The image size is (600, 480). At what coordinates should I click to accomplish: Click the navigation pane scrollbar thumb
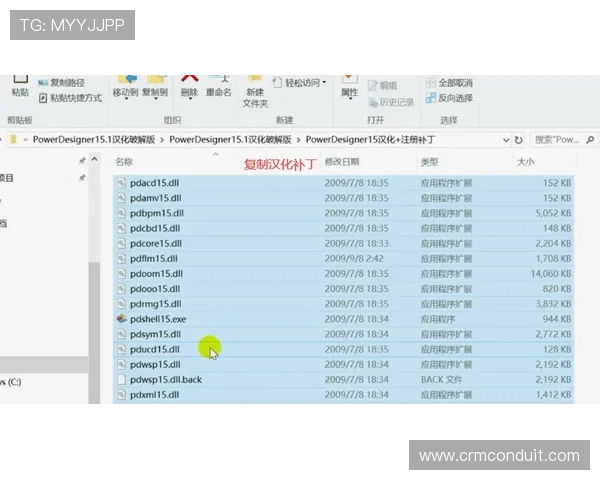click(95, 332)
